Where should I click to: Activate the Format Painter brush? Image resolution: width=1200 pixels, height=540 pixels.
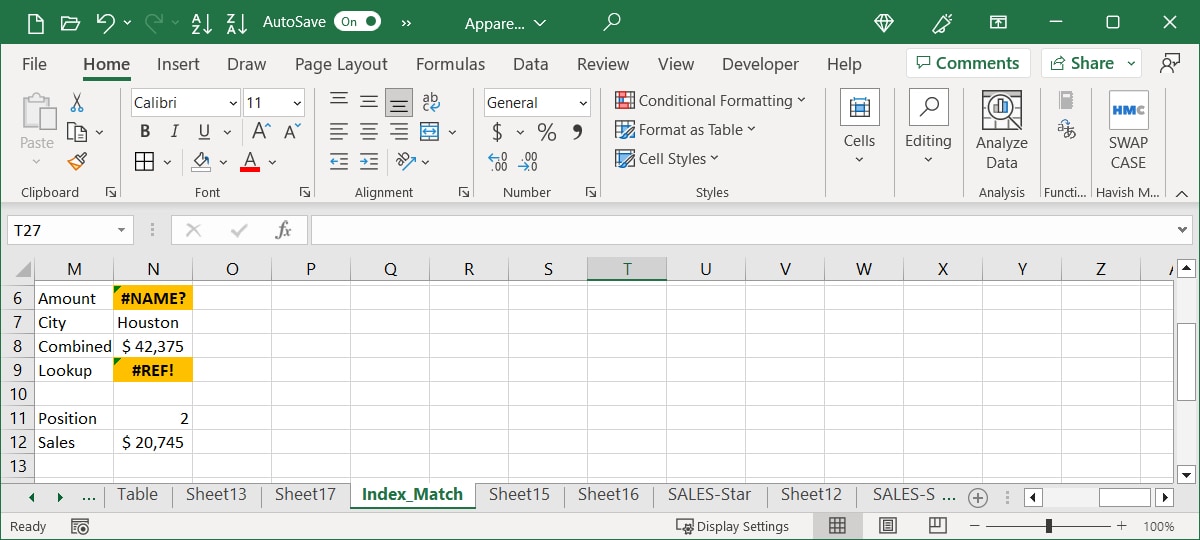[x=77, y=161]
